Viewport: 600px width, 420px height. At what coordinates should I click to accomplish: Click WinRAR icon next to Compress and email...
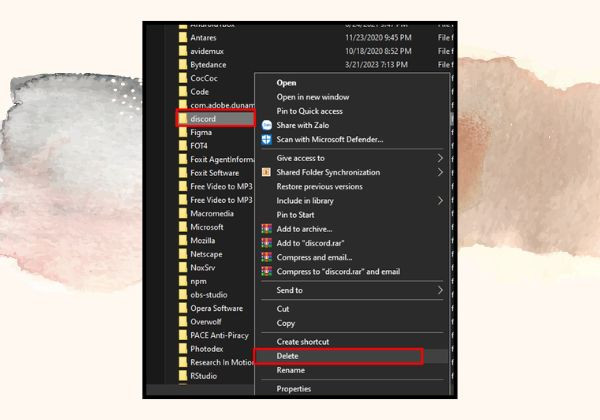point(266,257)
